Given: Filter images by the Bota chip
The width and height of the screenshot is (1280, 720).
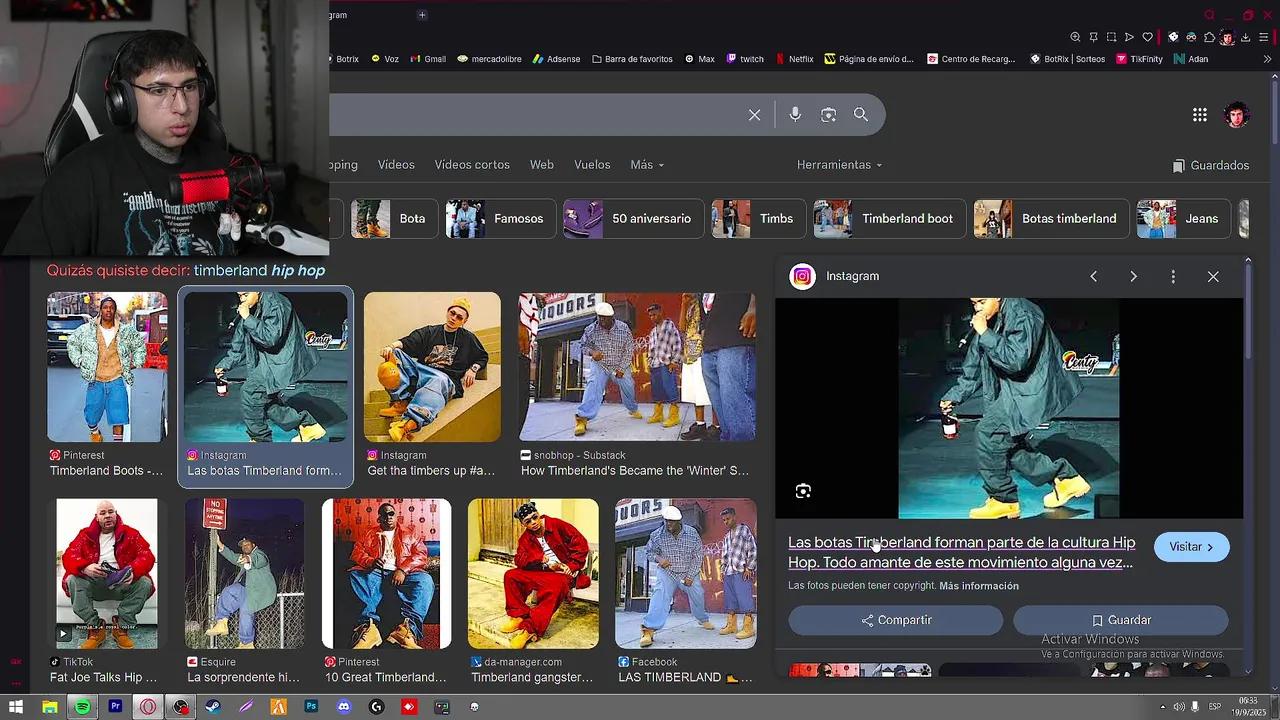Looking at the screenshot, I should click(x=393, y=219).
